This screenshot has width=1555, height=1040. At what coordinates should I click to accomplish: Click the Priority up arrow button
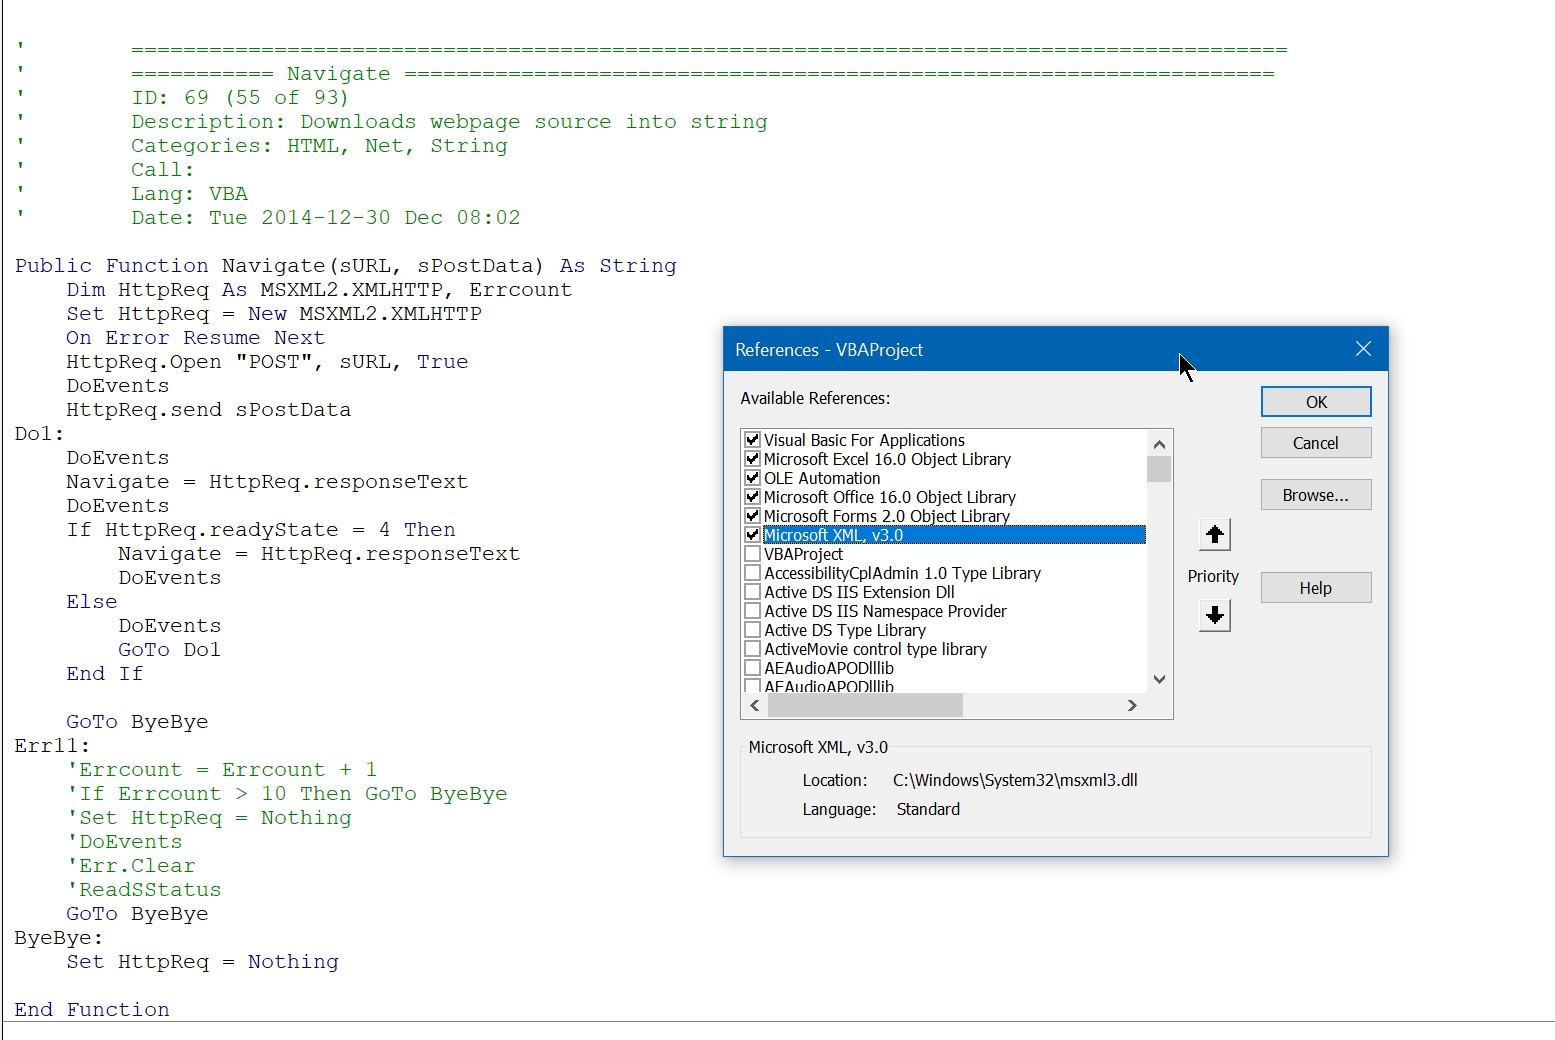(x=1214, y=535)
